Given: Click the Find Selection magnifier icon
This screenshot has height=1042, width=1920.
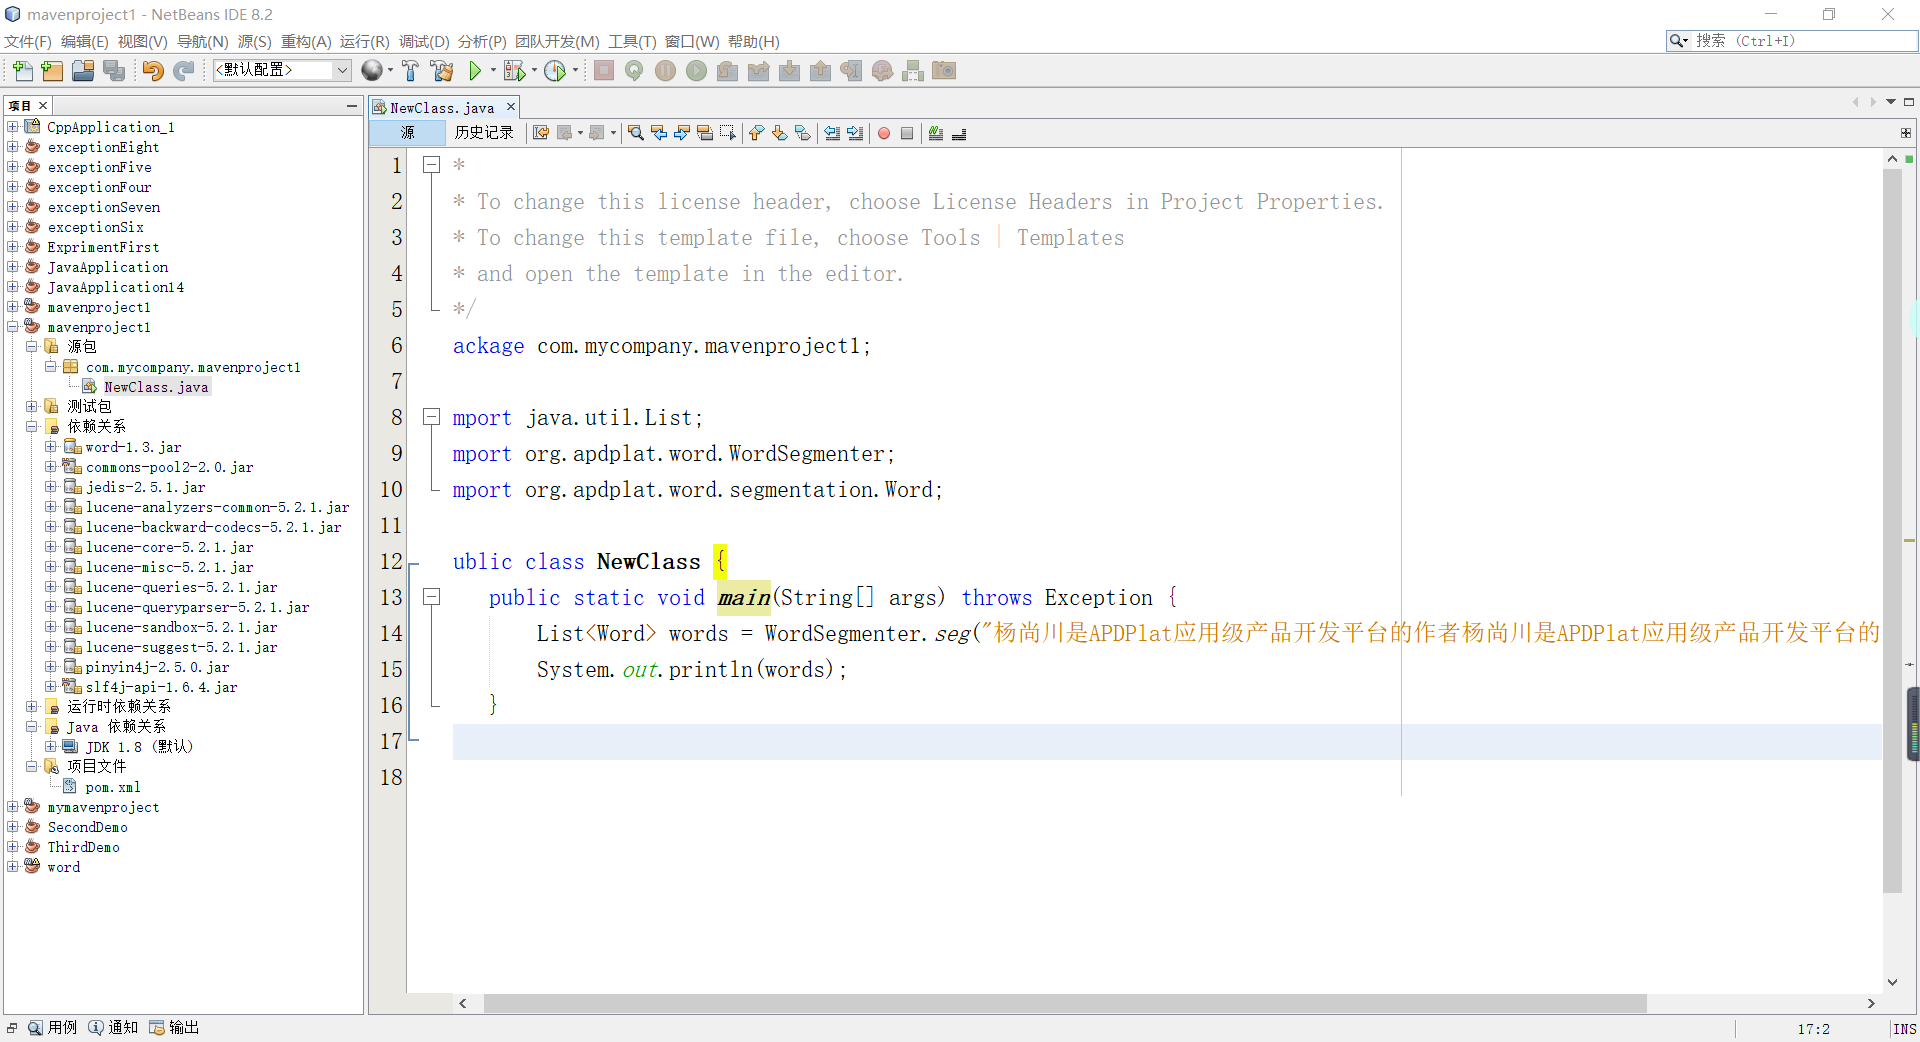Looking at the screenshot, I should (636, 133).
